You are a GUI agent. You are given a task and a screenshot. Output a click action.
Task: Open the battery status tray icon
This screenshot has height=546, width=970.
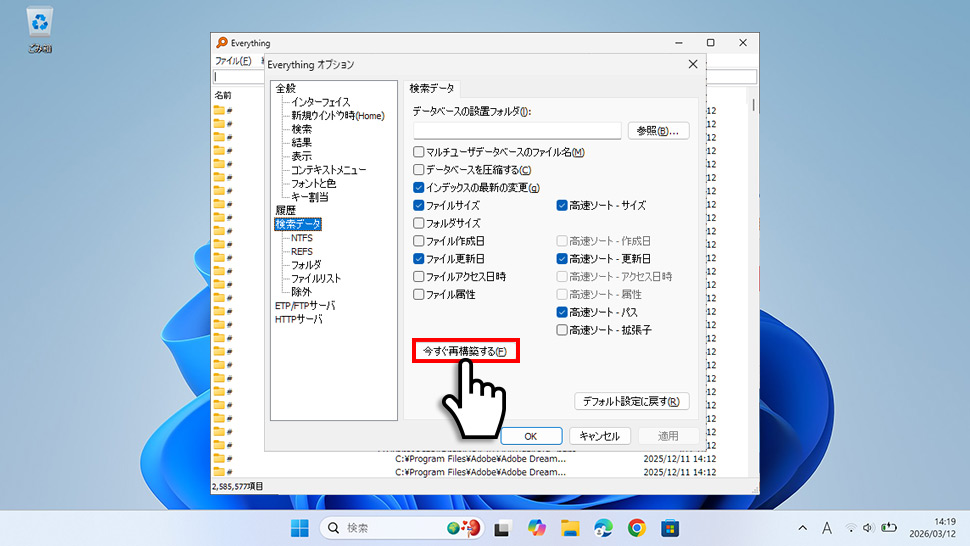(889, 527)
